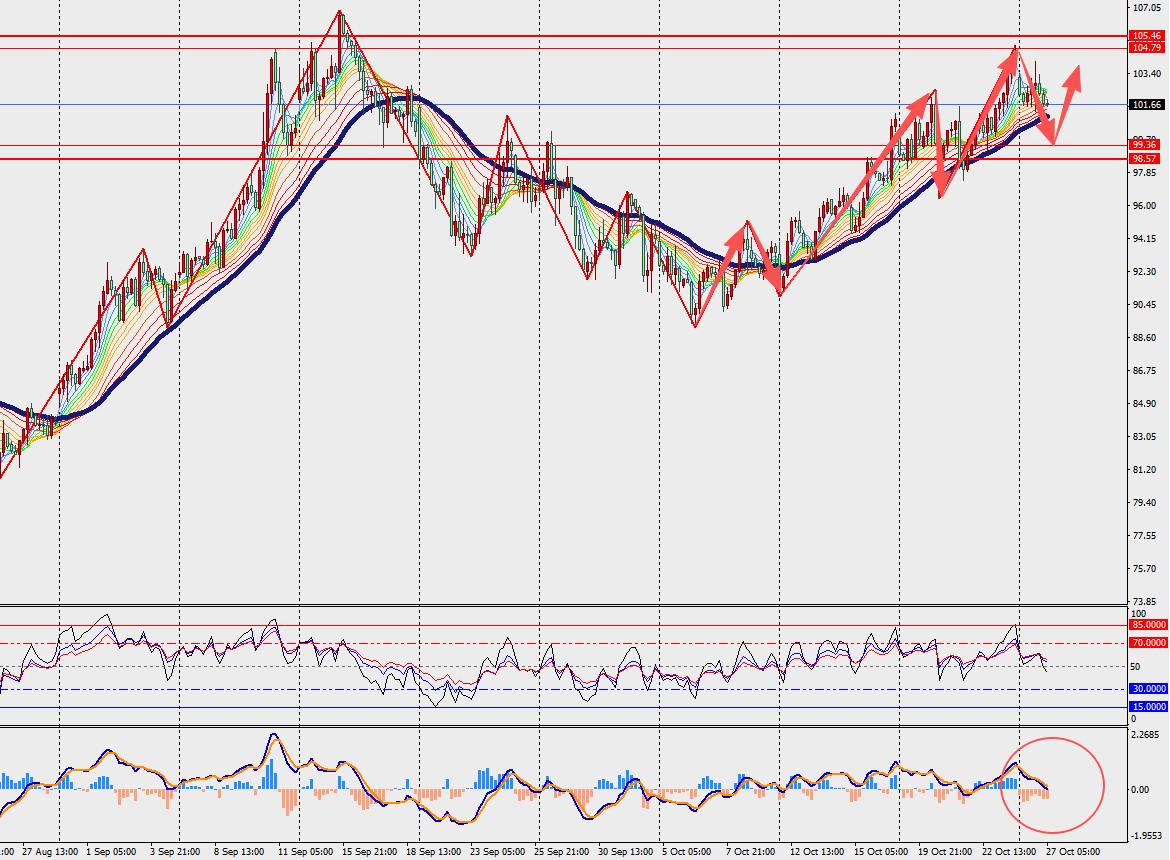Select the 27 Oct 05:00 time label

pyautogui.click(x=1073, y=852)
